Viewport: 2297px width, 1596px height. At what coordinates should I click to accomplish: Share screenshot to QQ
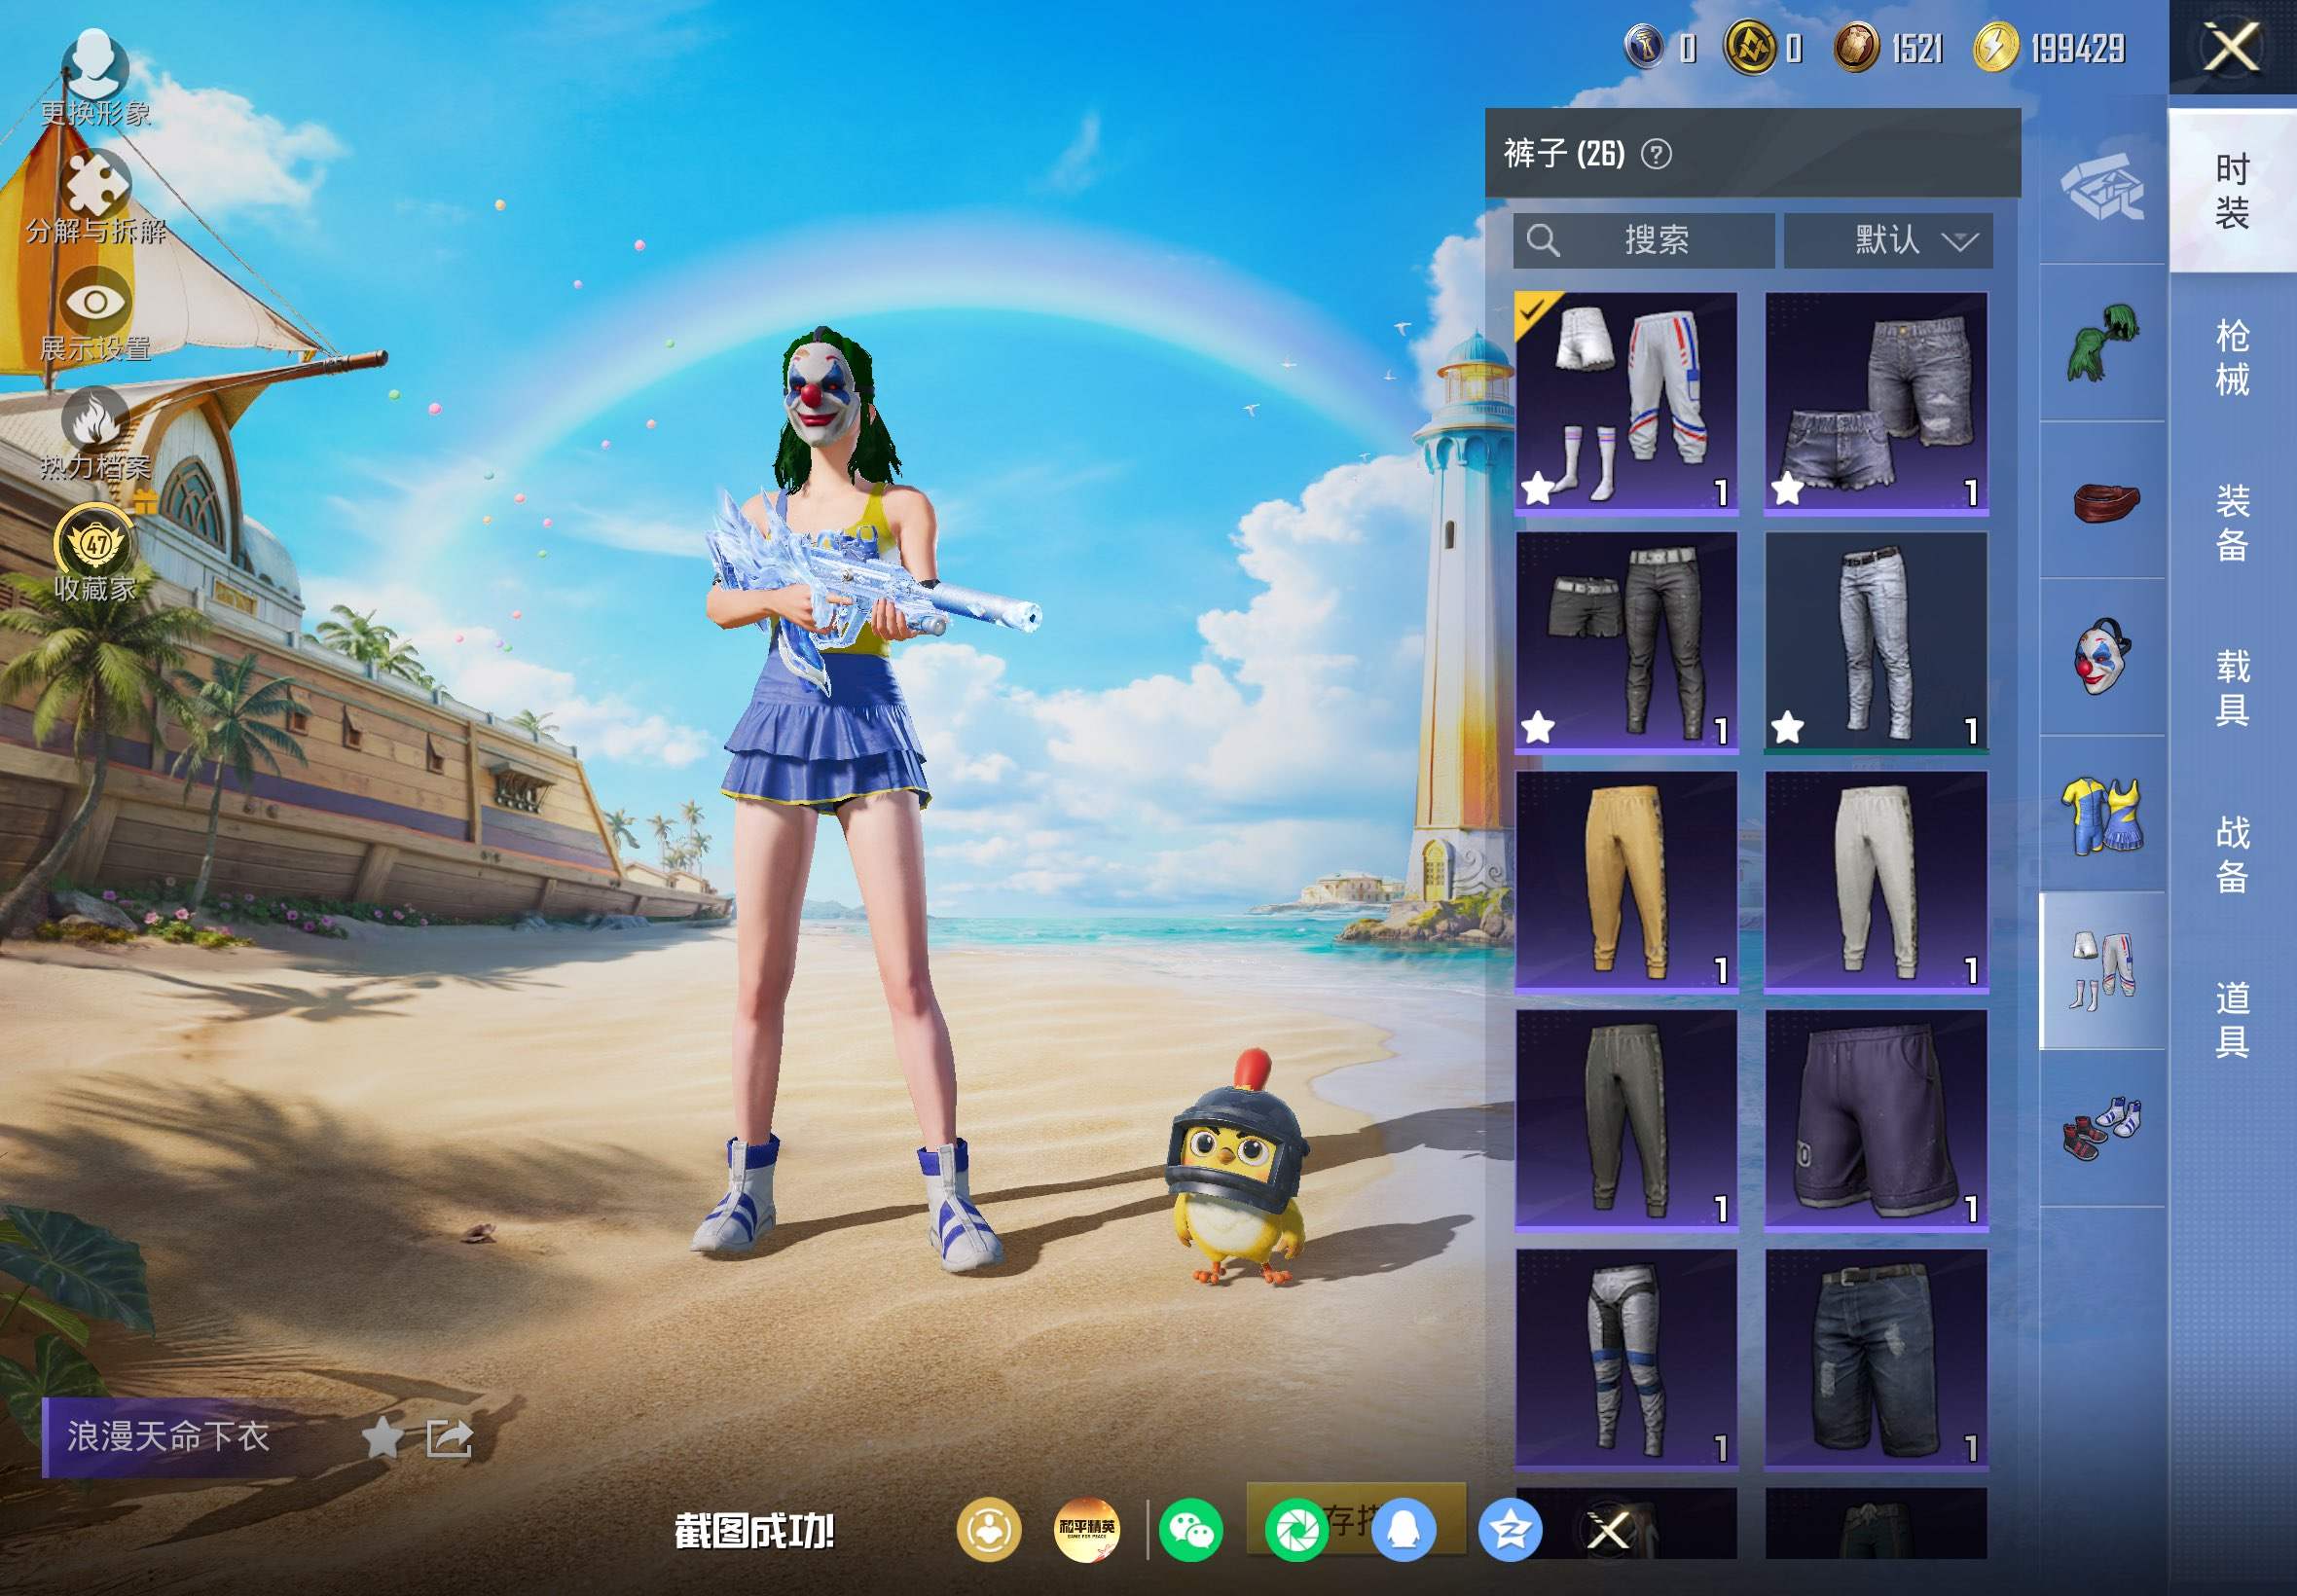click(1404, 1529)
